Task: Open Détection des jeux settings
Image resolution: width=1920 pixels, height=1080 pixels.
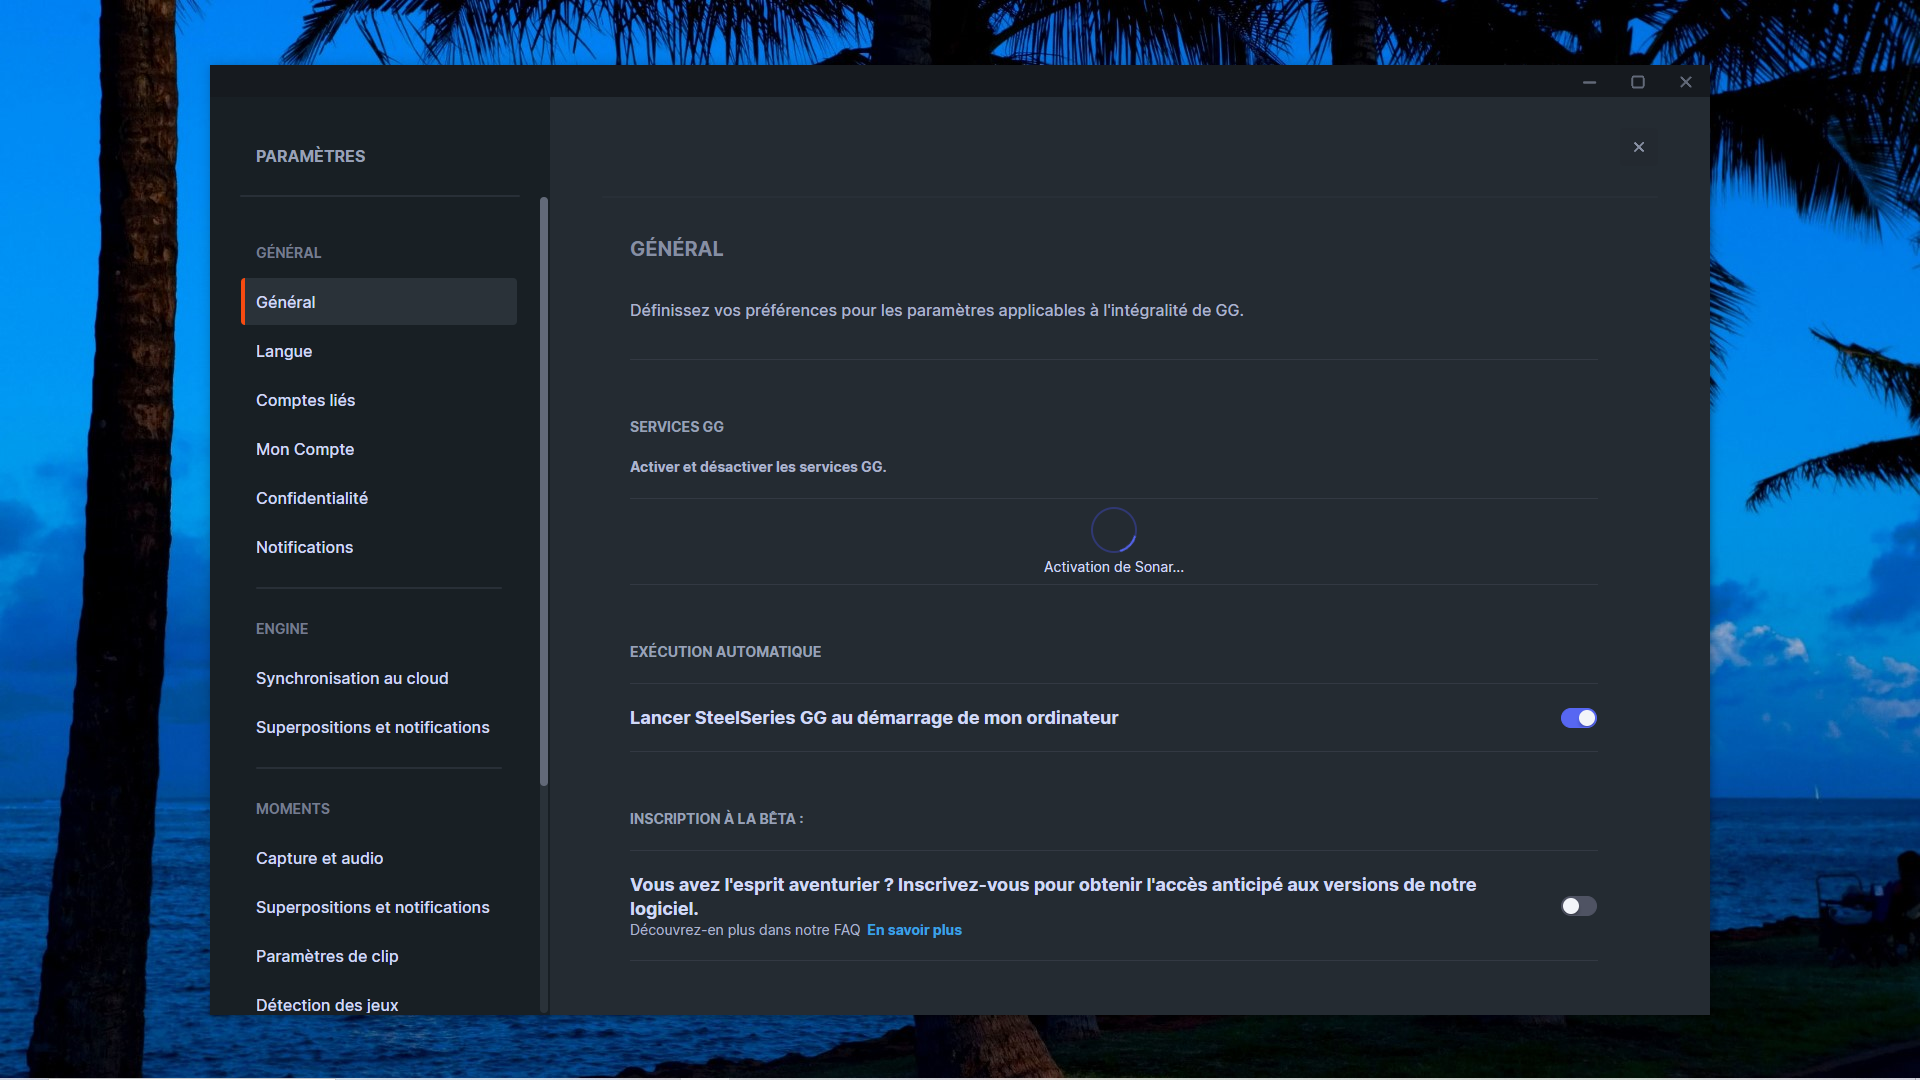Action: coord(379,1003)
